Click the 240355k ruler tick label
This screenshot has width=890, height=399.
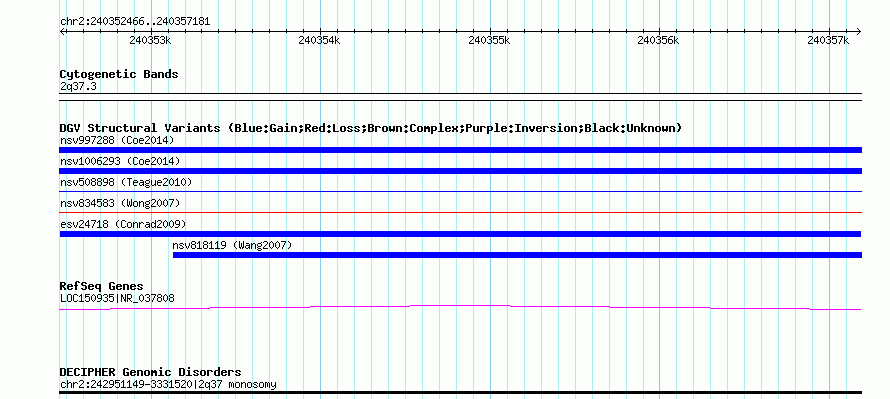[489, 40]
